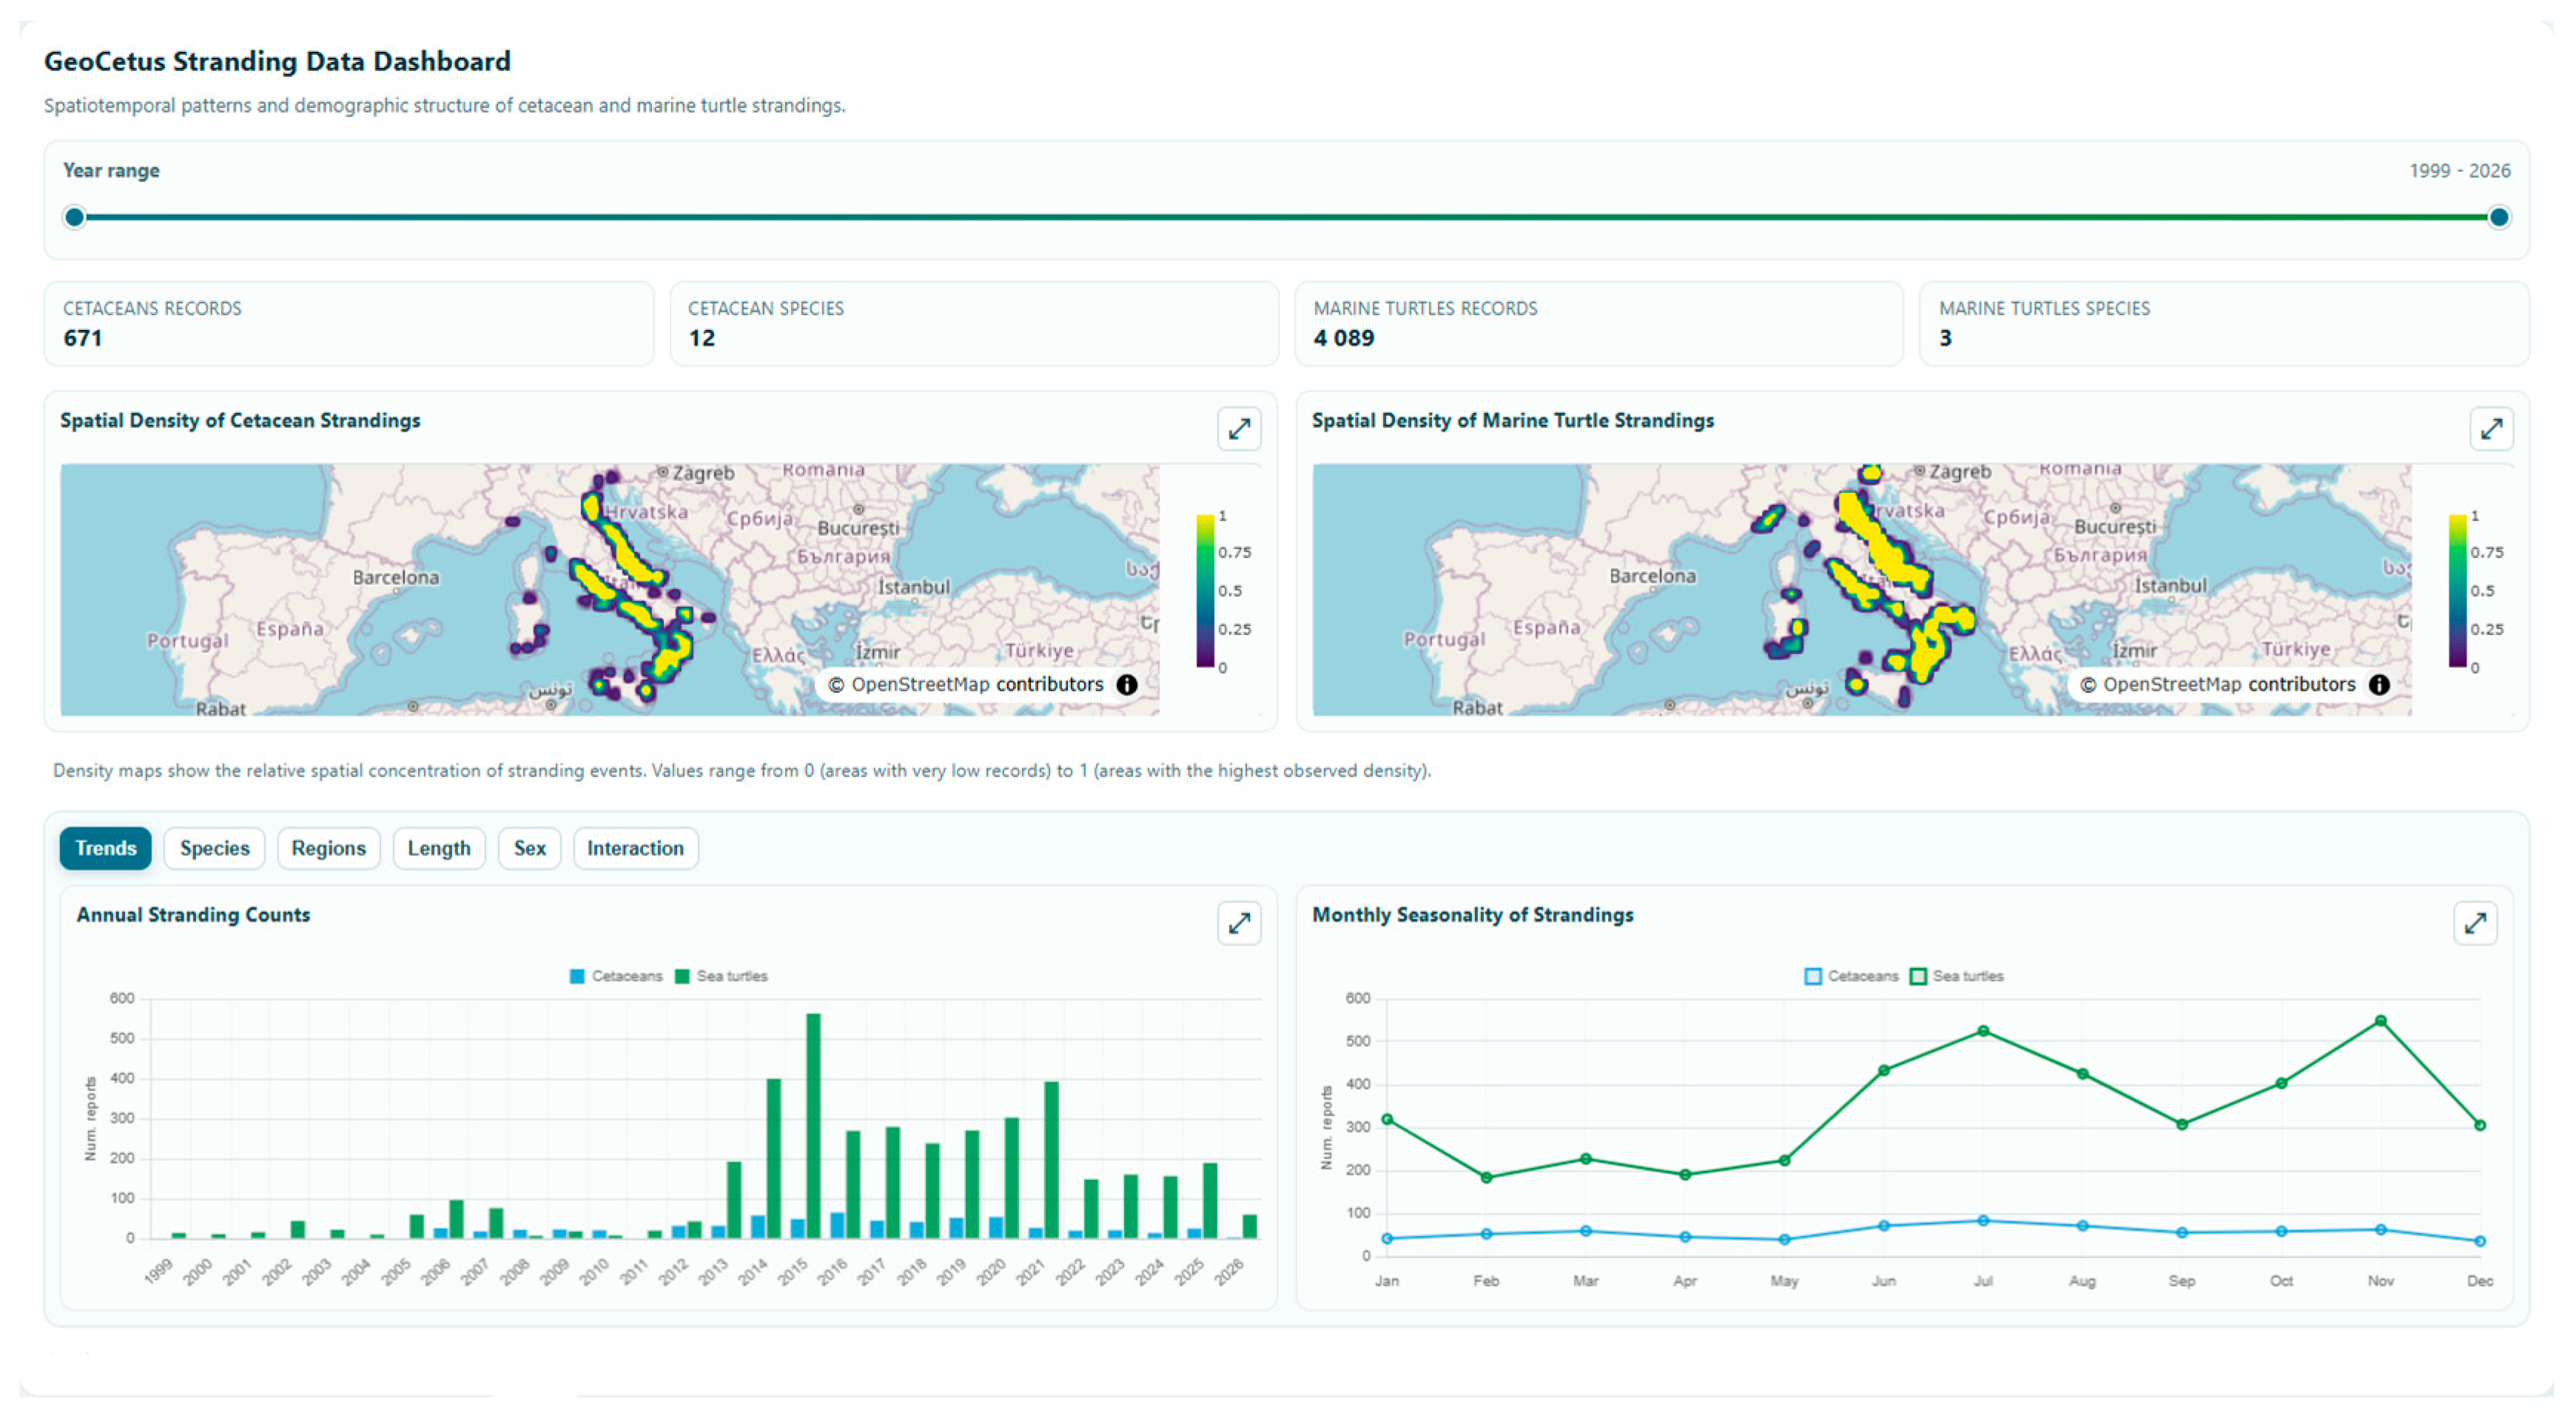
Task: Open the Interaction tab
Action: pyautogui.click(x=635, y=848)
